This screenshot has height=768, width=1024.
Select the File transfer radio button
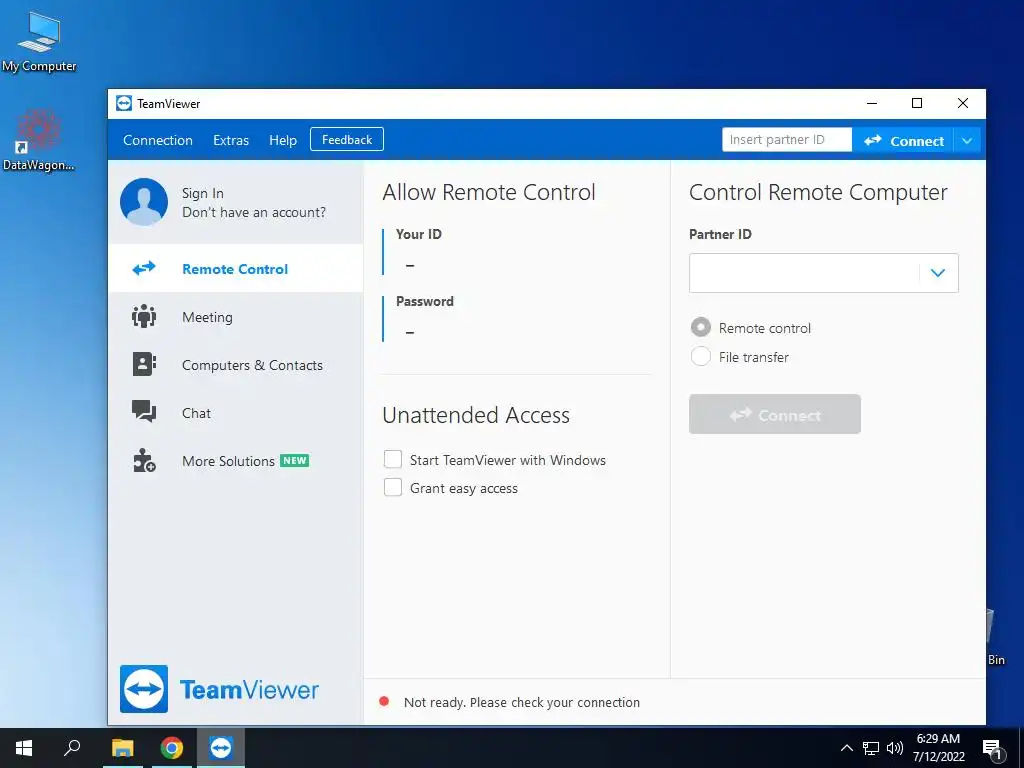(x=701, y=356)
